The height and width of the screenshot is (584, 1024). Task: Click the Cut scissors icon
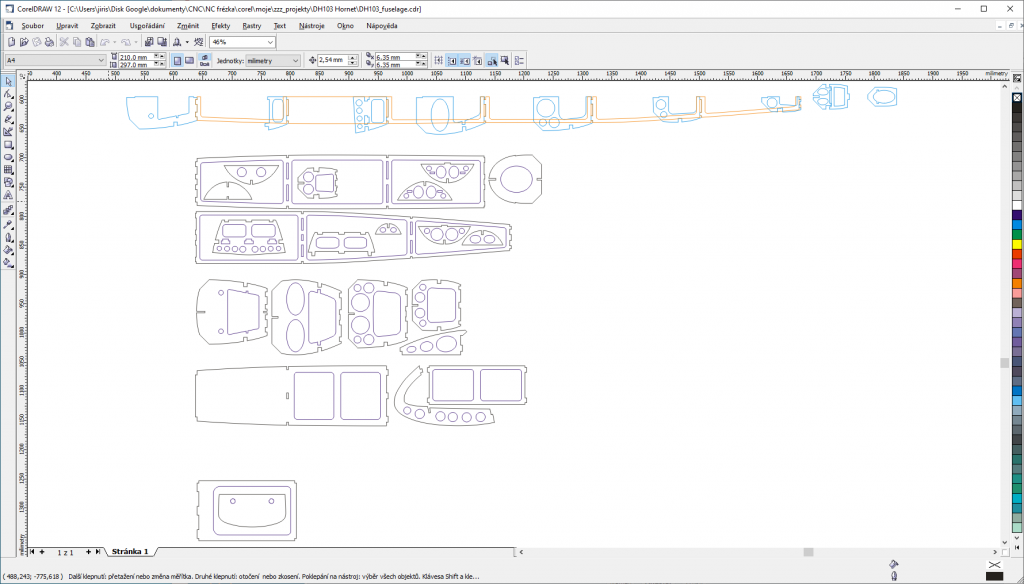pyautogui.click(x=64, y=42)
